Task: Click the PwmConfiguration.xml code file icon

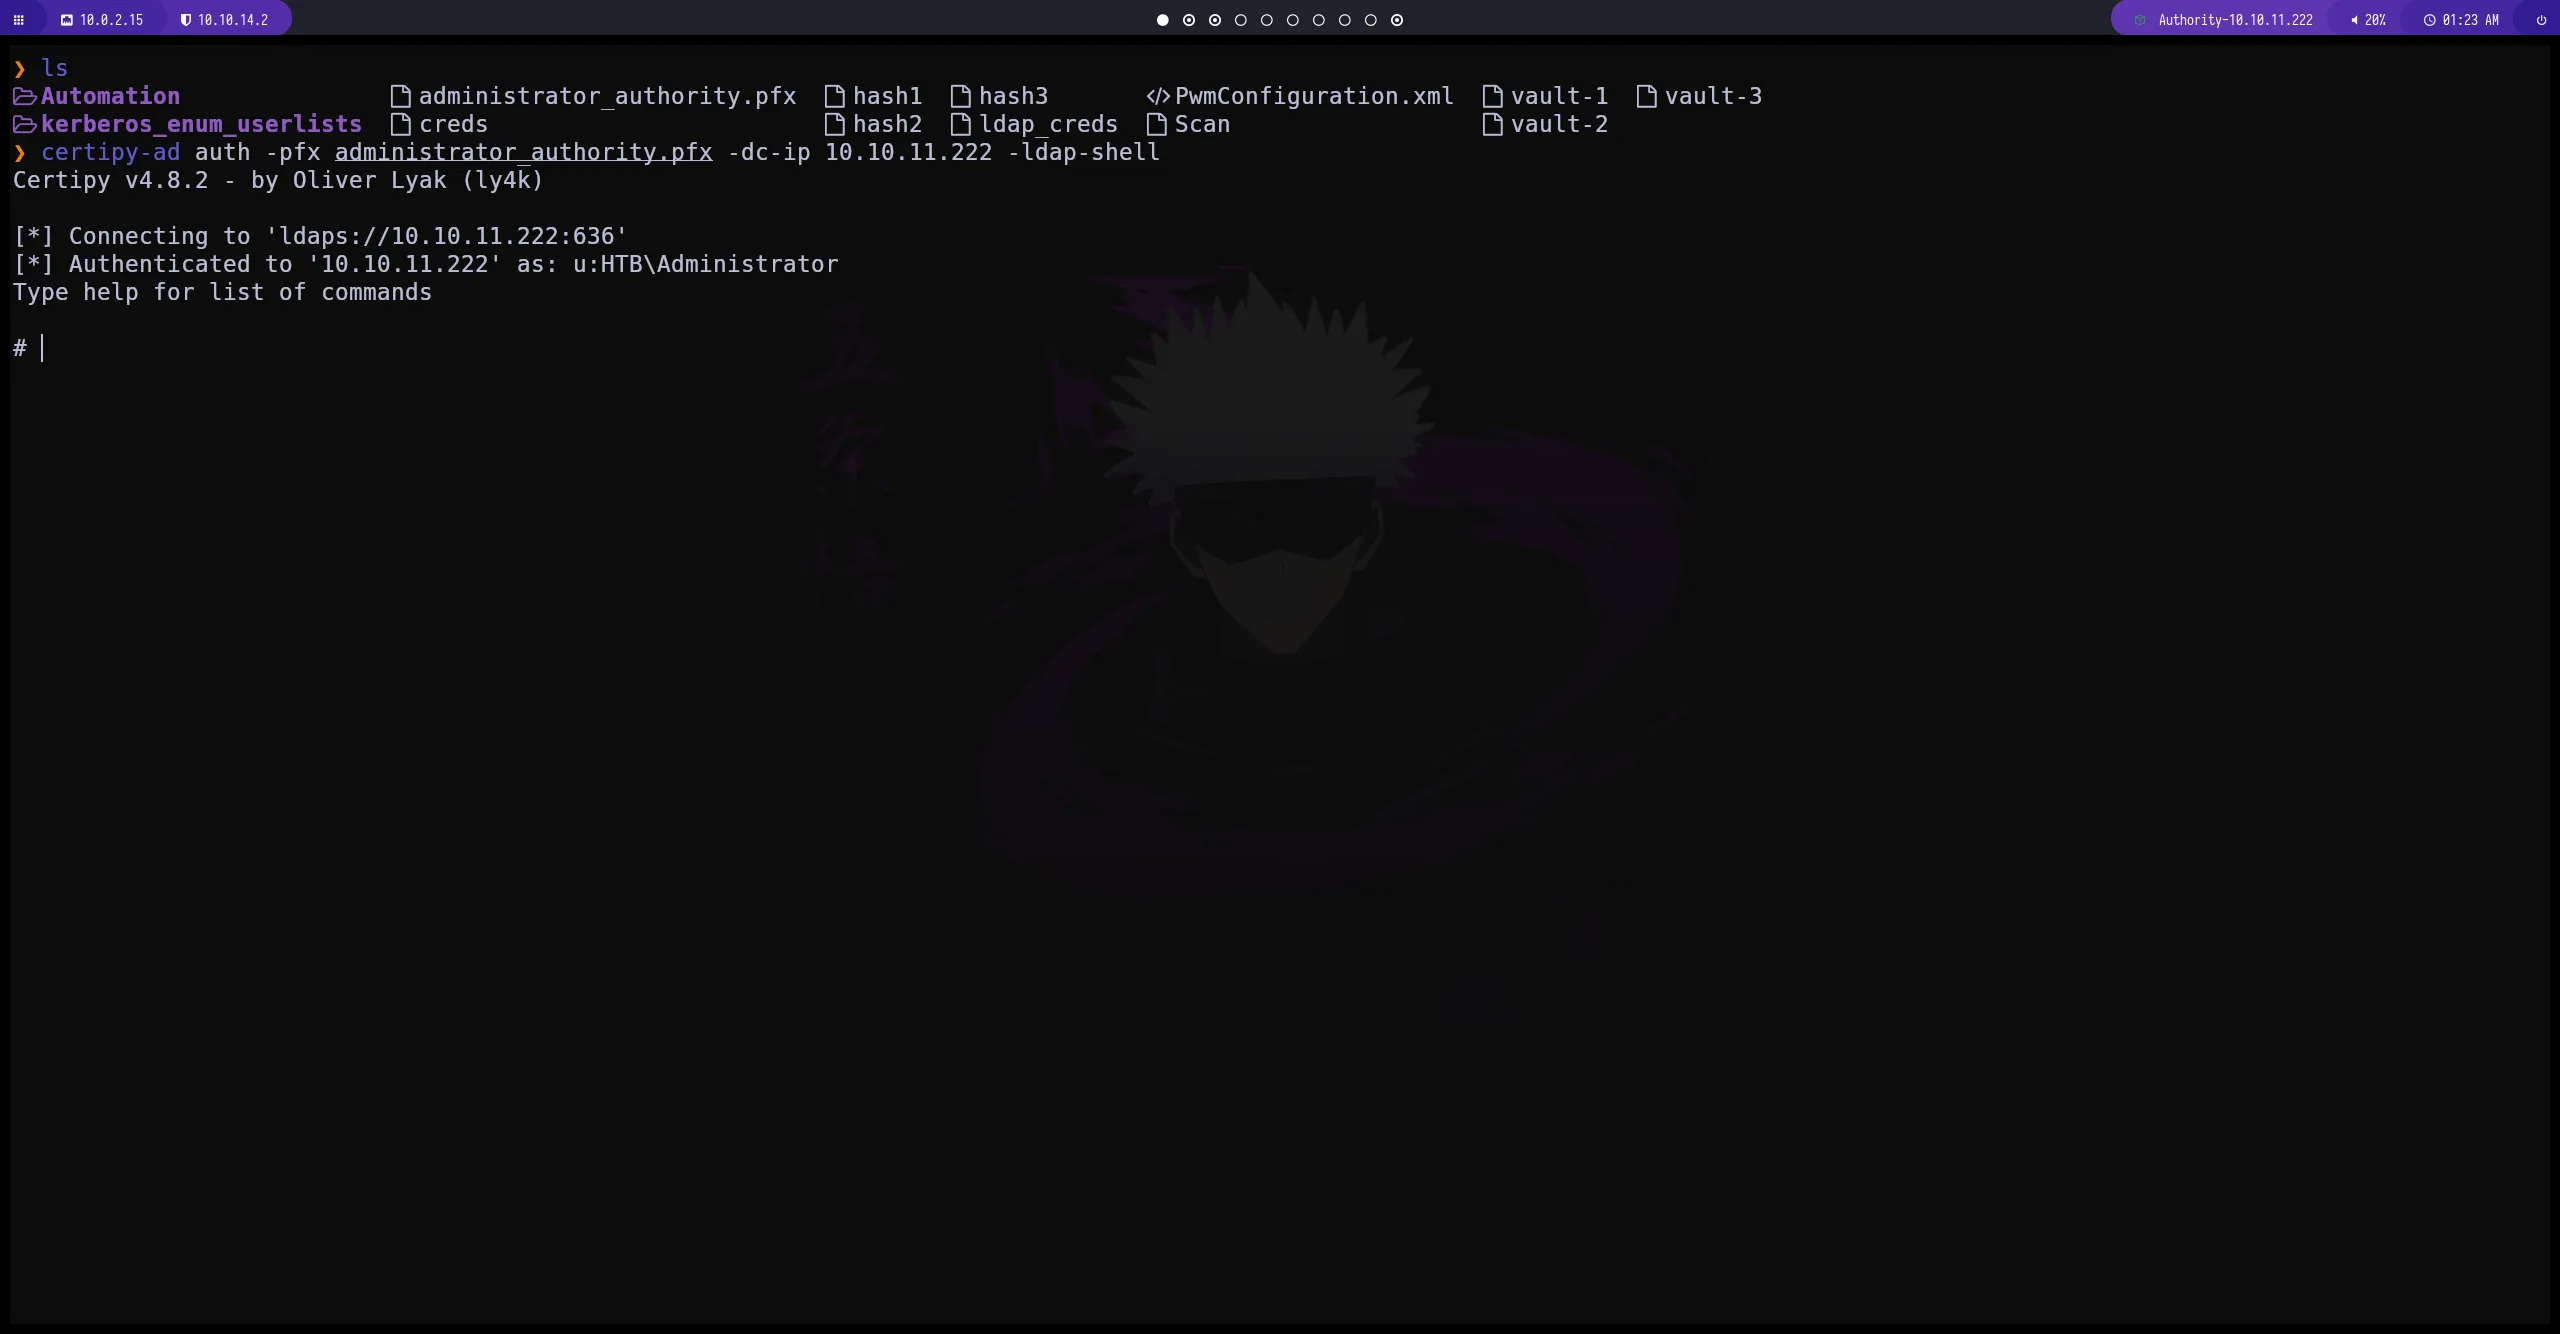Action: pyautogui.click(x=1157, y=96)
